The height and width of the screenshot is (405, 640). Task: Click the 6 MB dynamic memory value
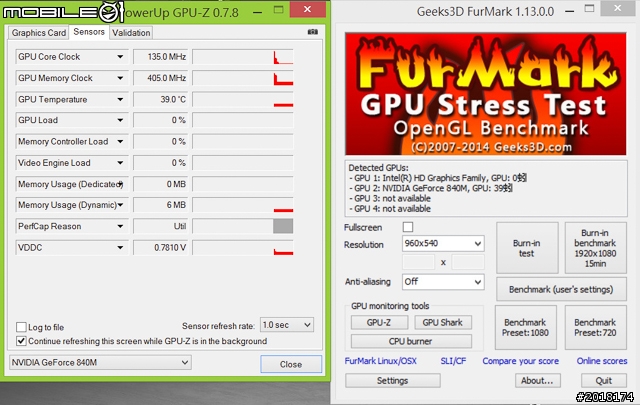[x=160, y=205]
